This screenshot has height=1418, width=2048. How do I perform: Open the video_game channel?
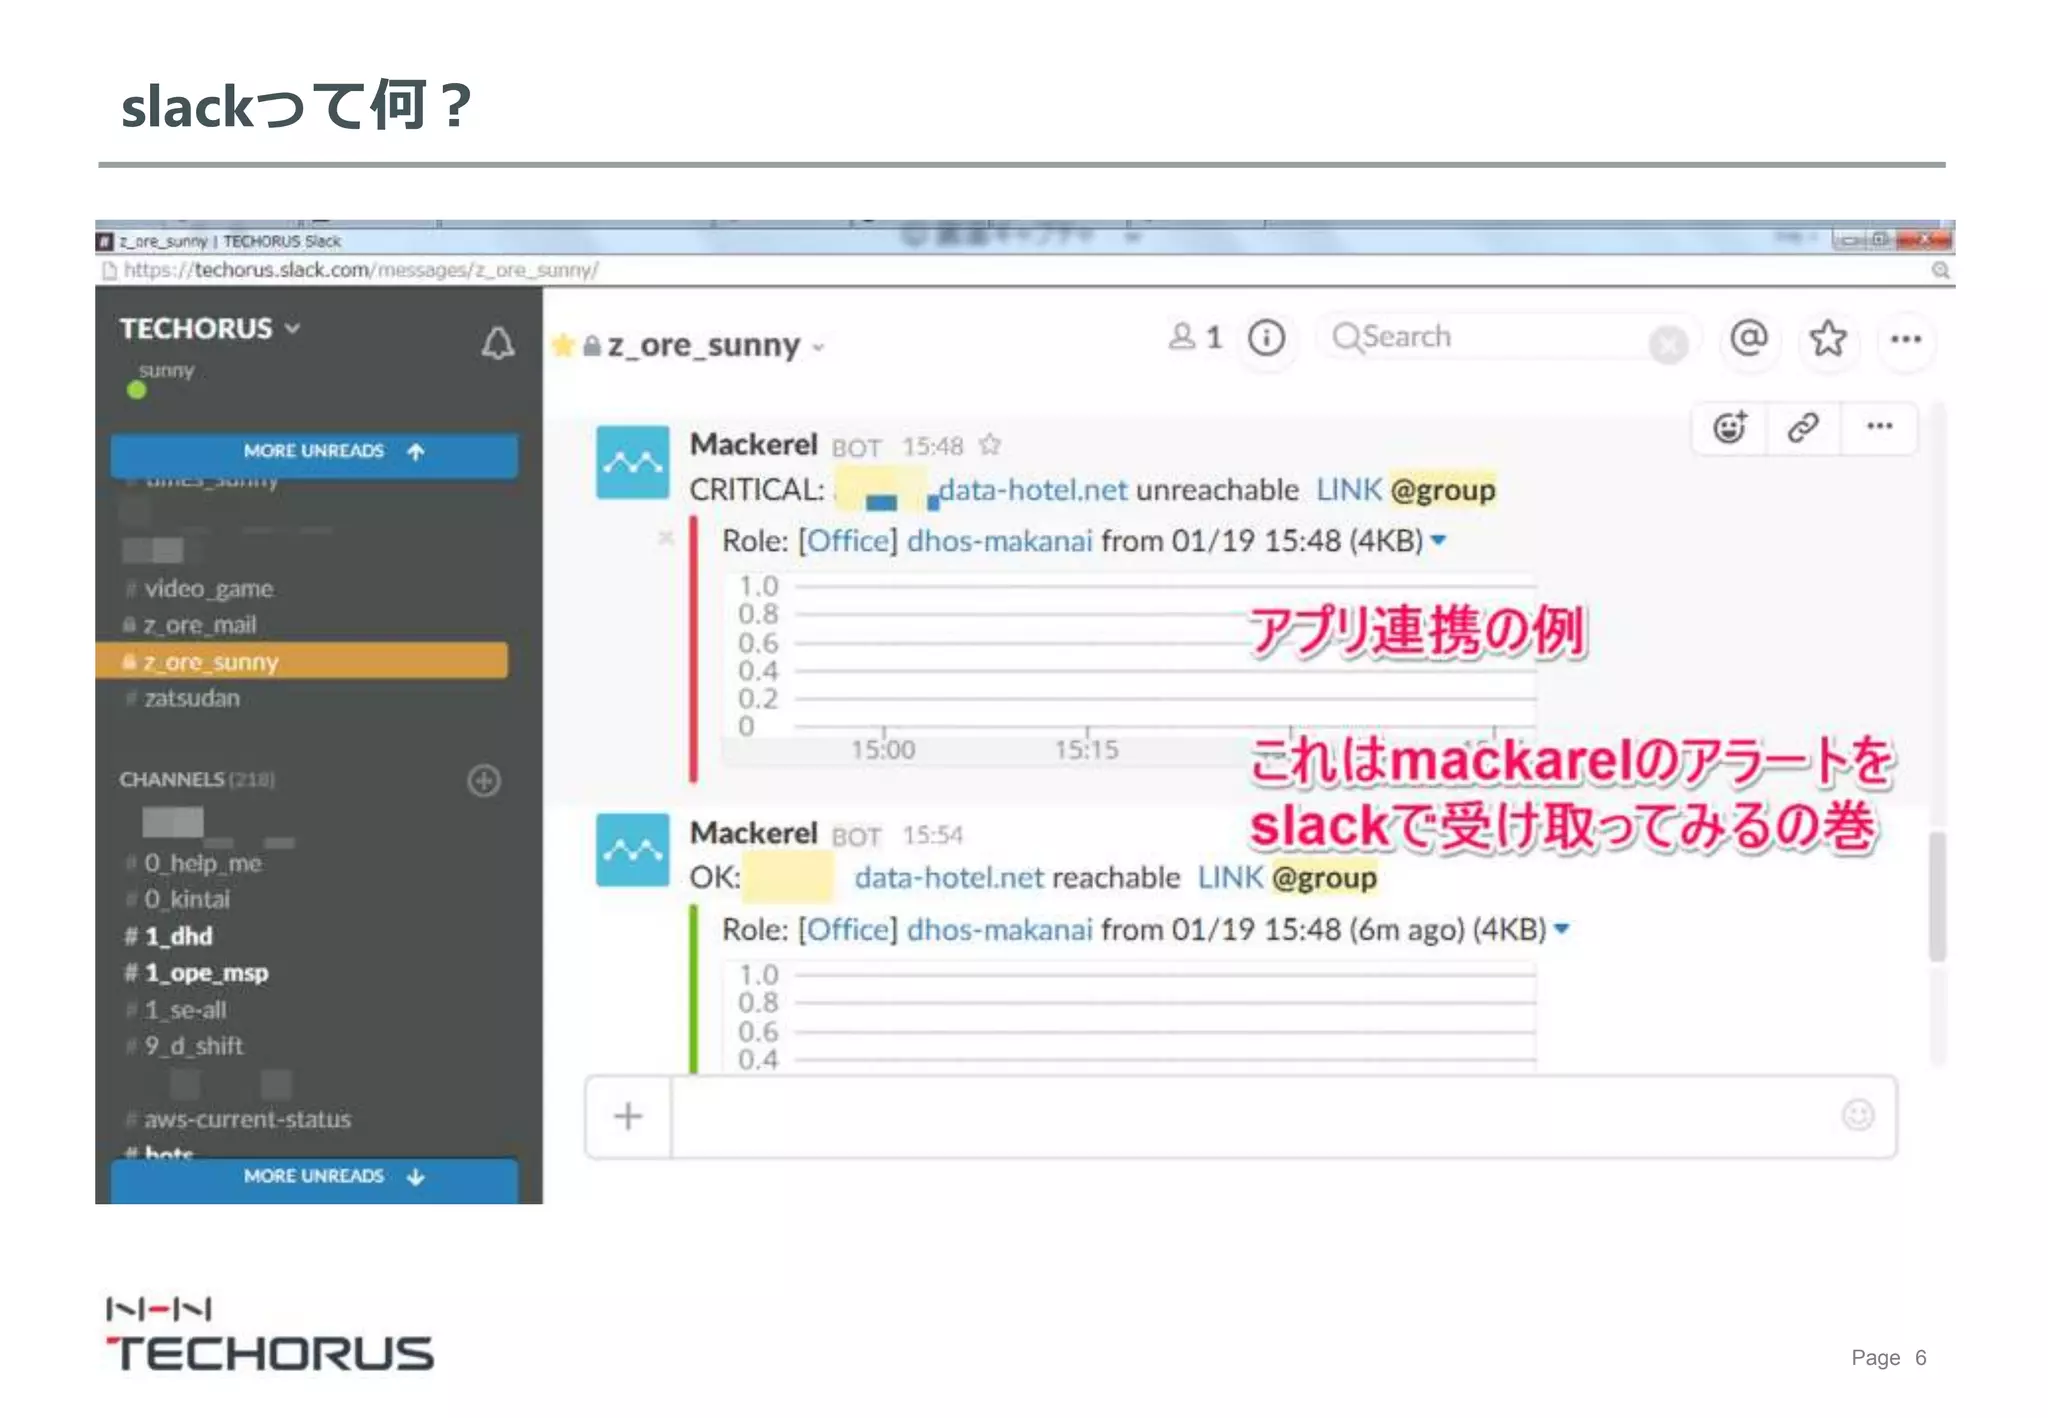click(208, 589)
